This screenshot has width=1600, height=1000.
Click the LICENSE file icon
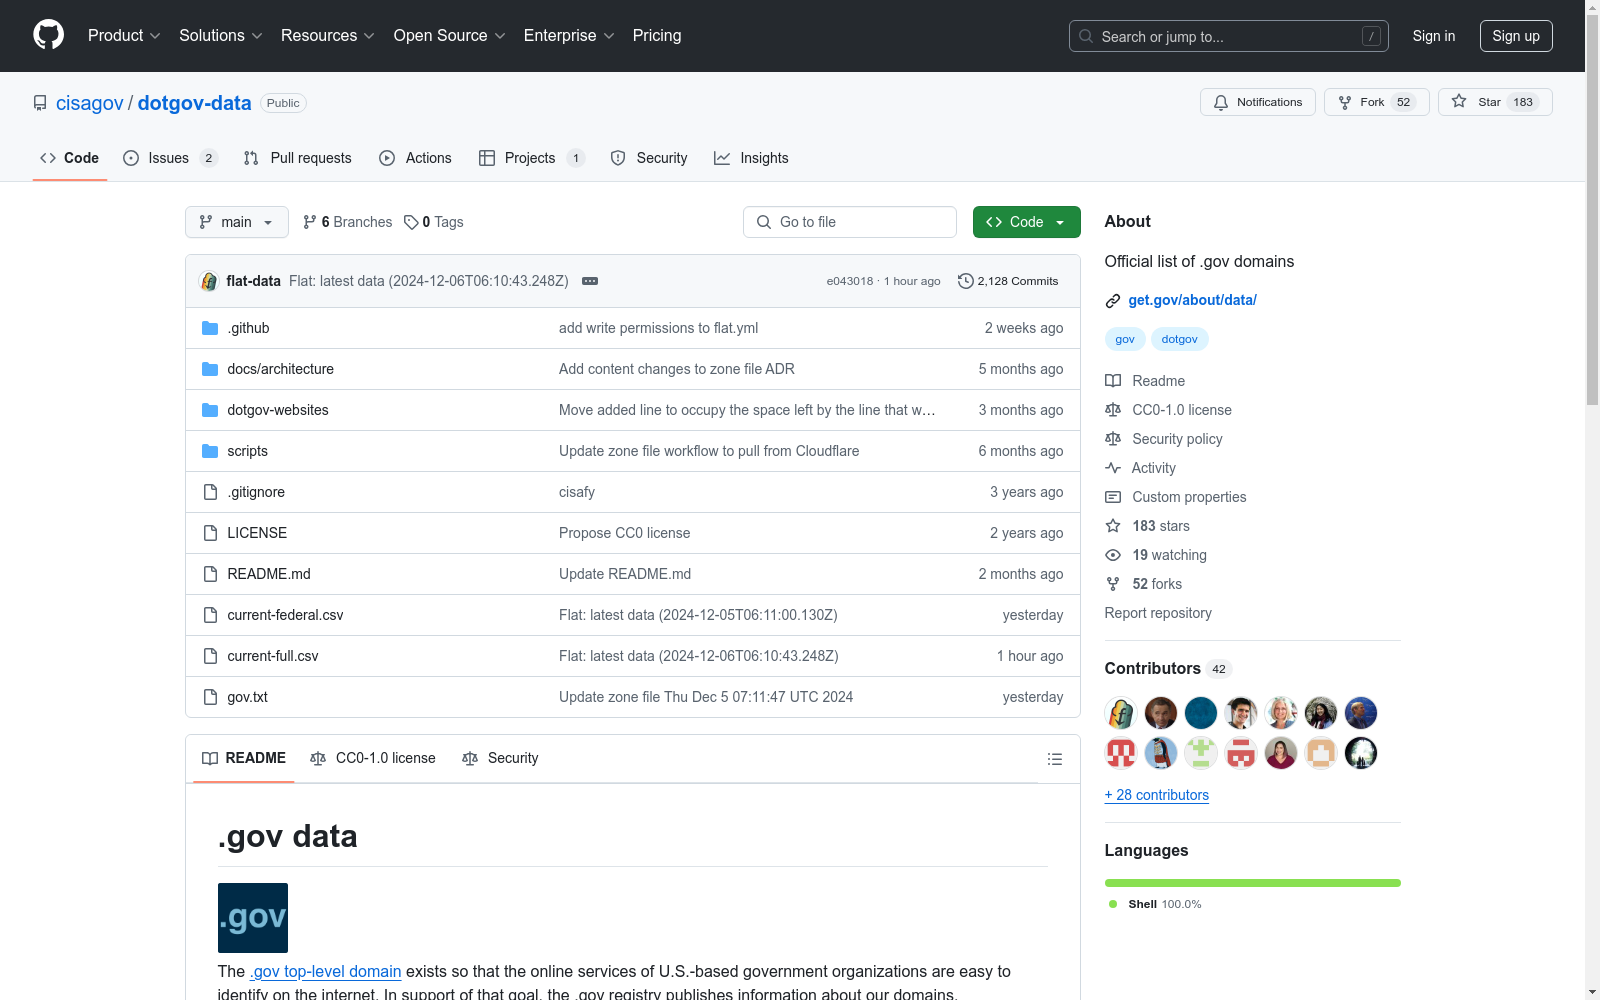pos(210,533)
